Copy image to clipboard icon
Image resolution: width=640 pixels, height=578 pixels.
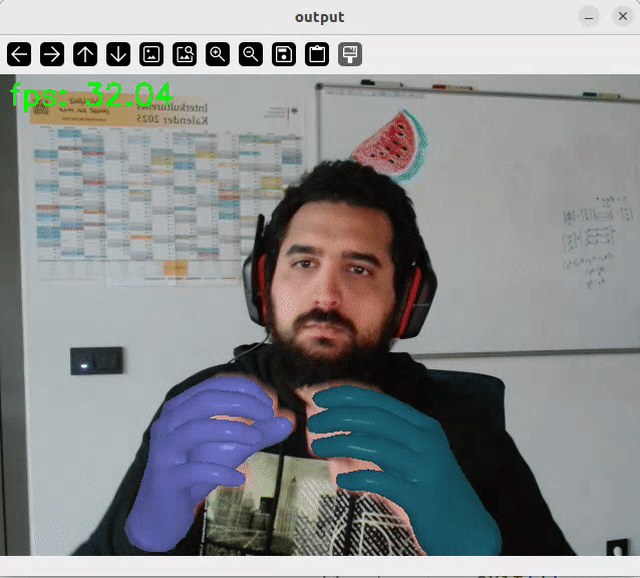[x=316, y=54]
